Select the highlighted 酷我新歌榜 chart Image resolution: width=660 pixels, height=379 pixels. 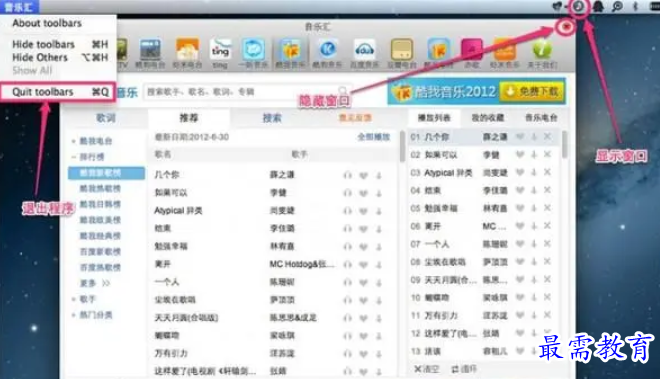106,173
